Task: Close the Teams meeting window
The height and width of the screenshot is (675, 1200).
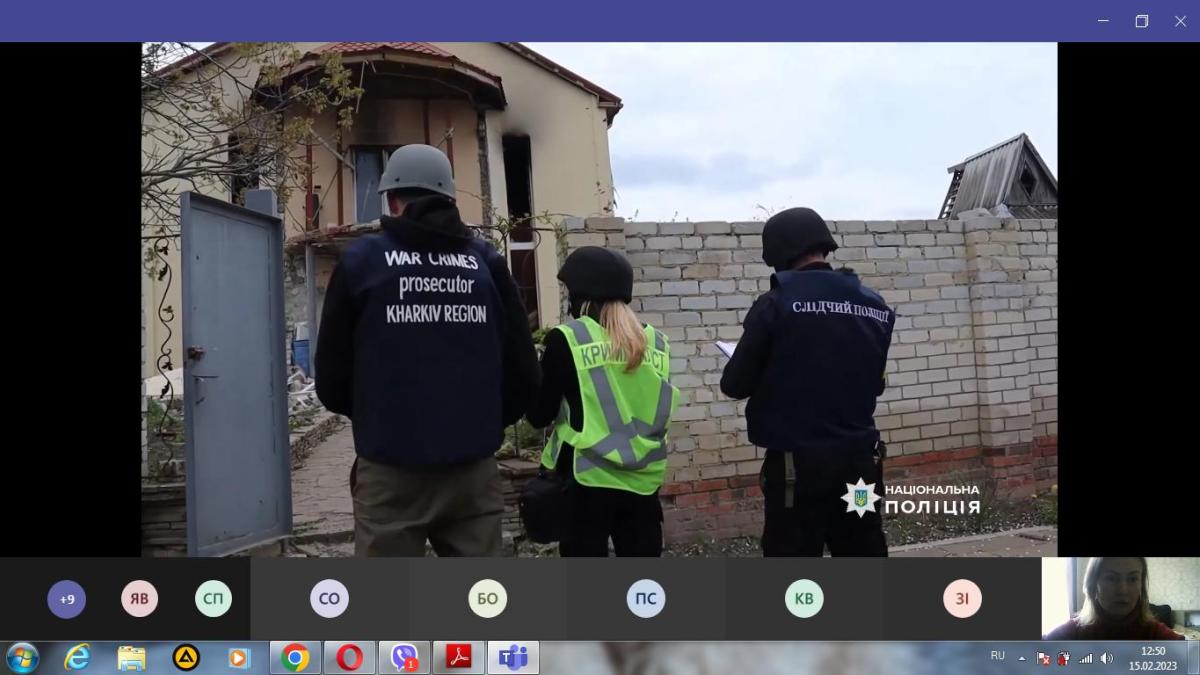Action: 1180,21
